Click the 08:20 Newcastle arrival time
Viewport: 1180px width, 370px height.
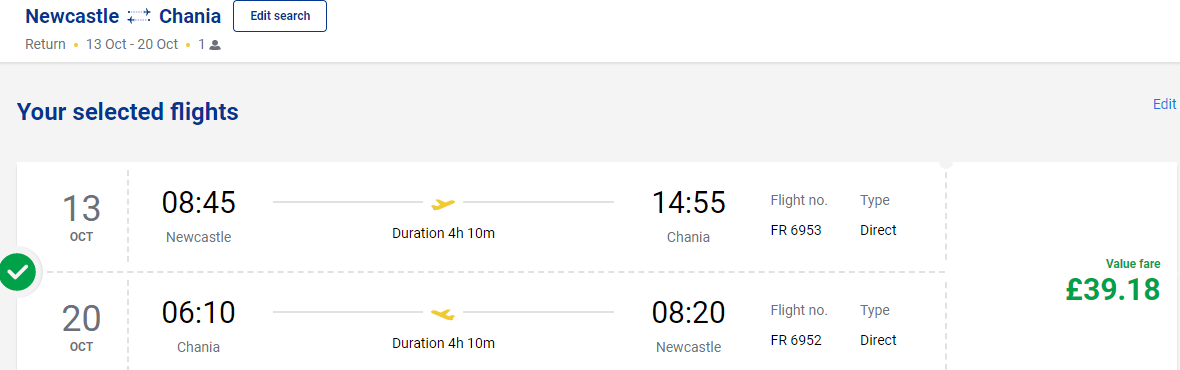689,312
